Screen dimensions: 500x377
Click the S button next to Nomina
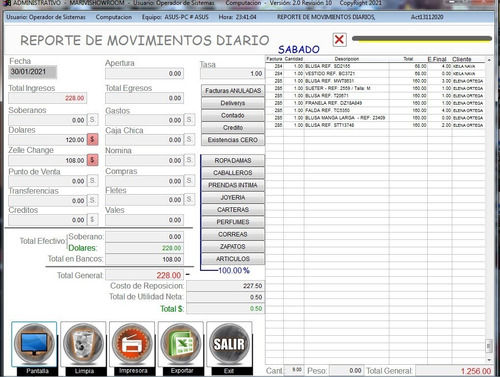coord(189,160)
